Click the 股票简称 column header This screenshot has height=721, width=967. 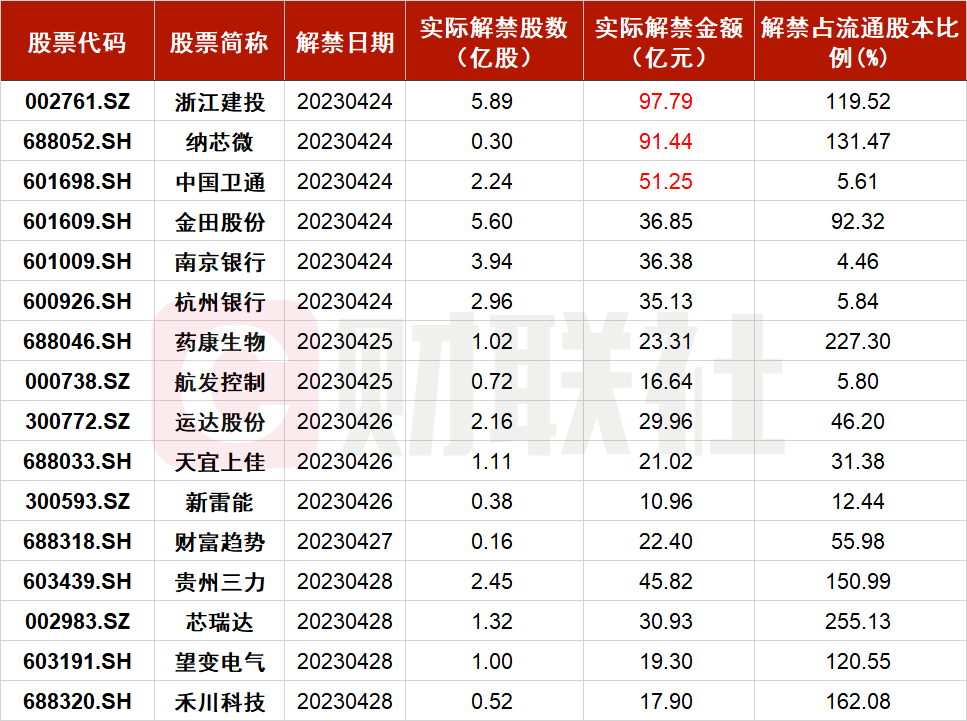(x=219, y=42)
